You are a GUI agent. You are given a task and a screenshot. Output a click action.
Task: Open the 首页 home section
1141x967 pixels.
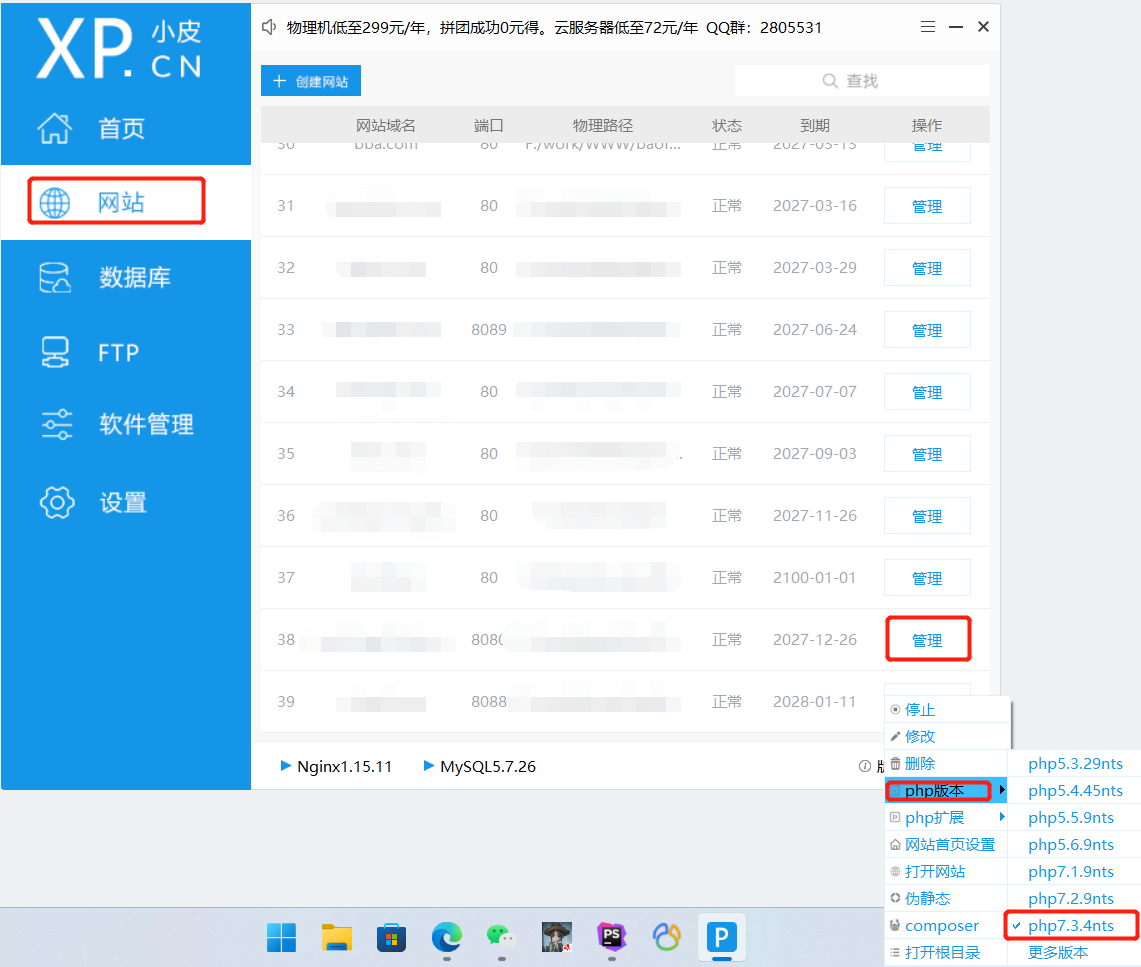pyautogui.click(x=120, y=128)
